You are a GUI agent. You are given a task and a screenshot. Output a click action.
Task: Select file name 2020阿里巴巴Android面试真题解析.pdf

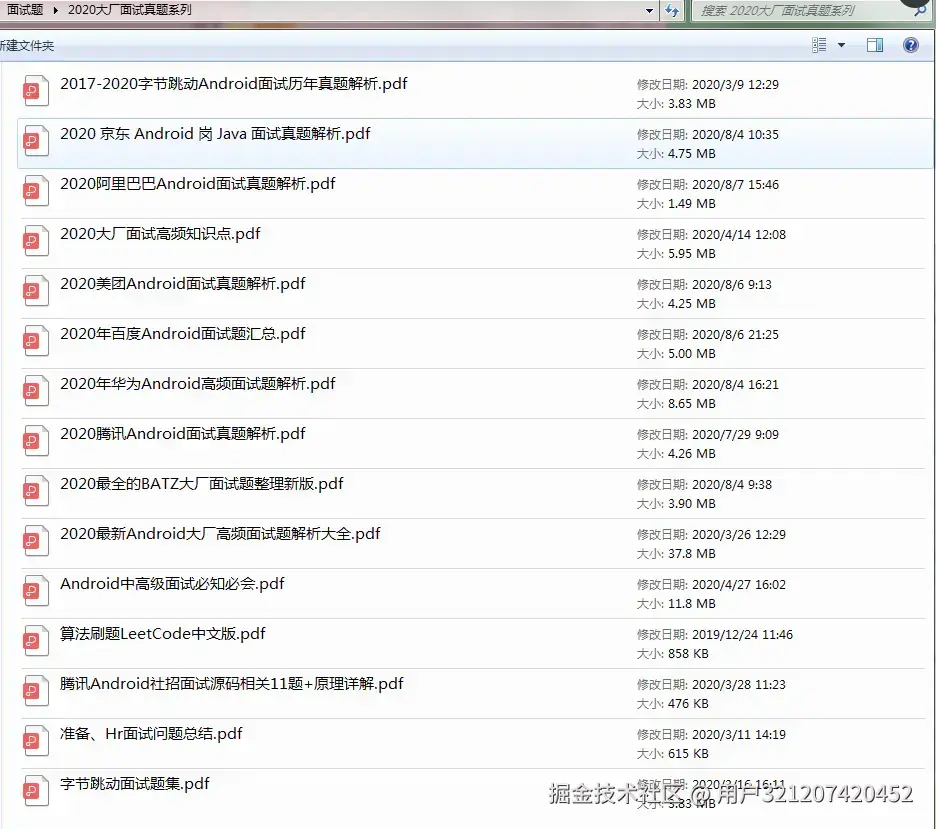click(x=198, y=184)
